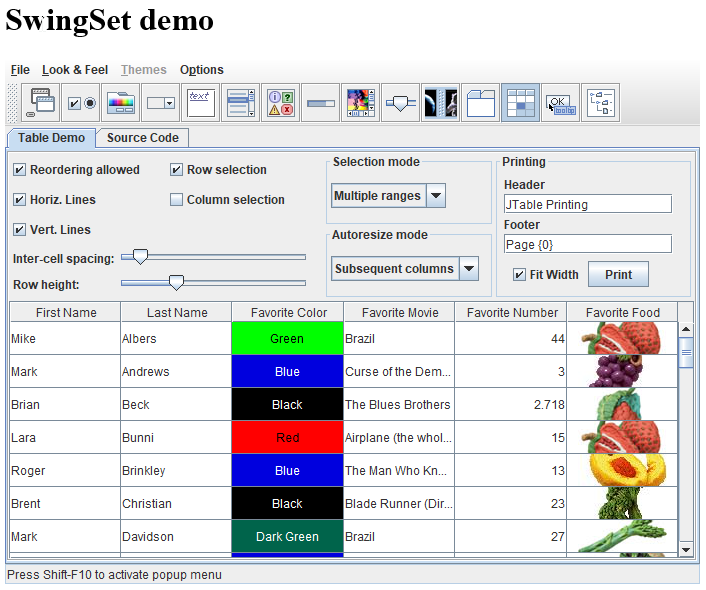
Task: Click the Row height slider knob
Action: pos(176,282)
